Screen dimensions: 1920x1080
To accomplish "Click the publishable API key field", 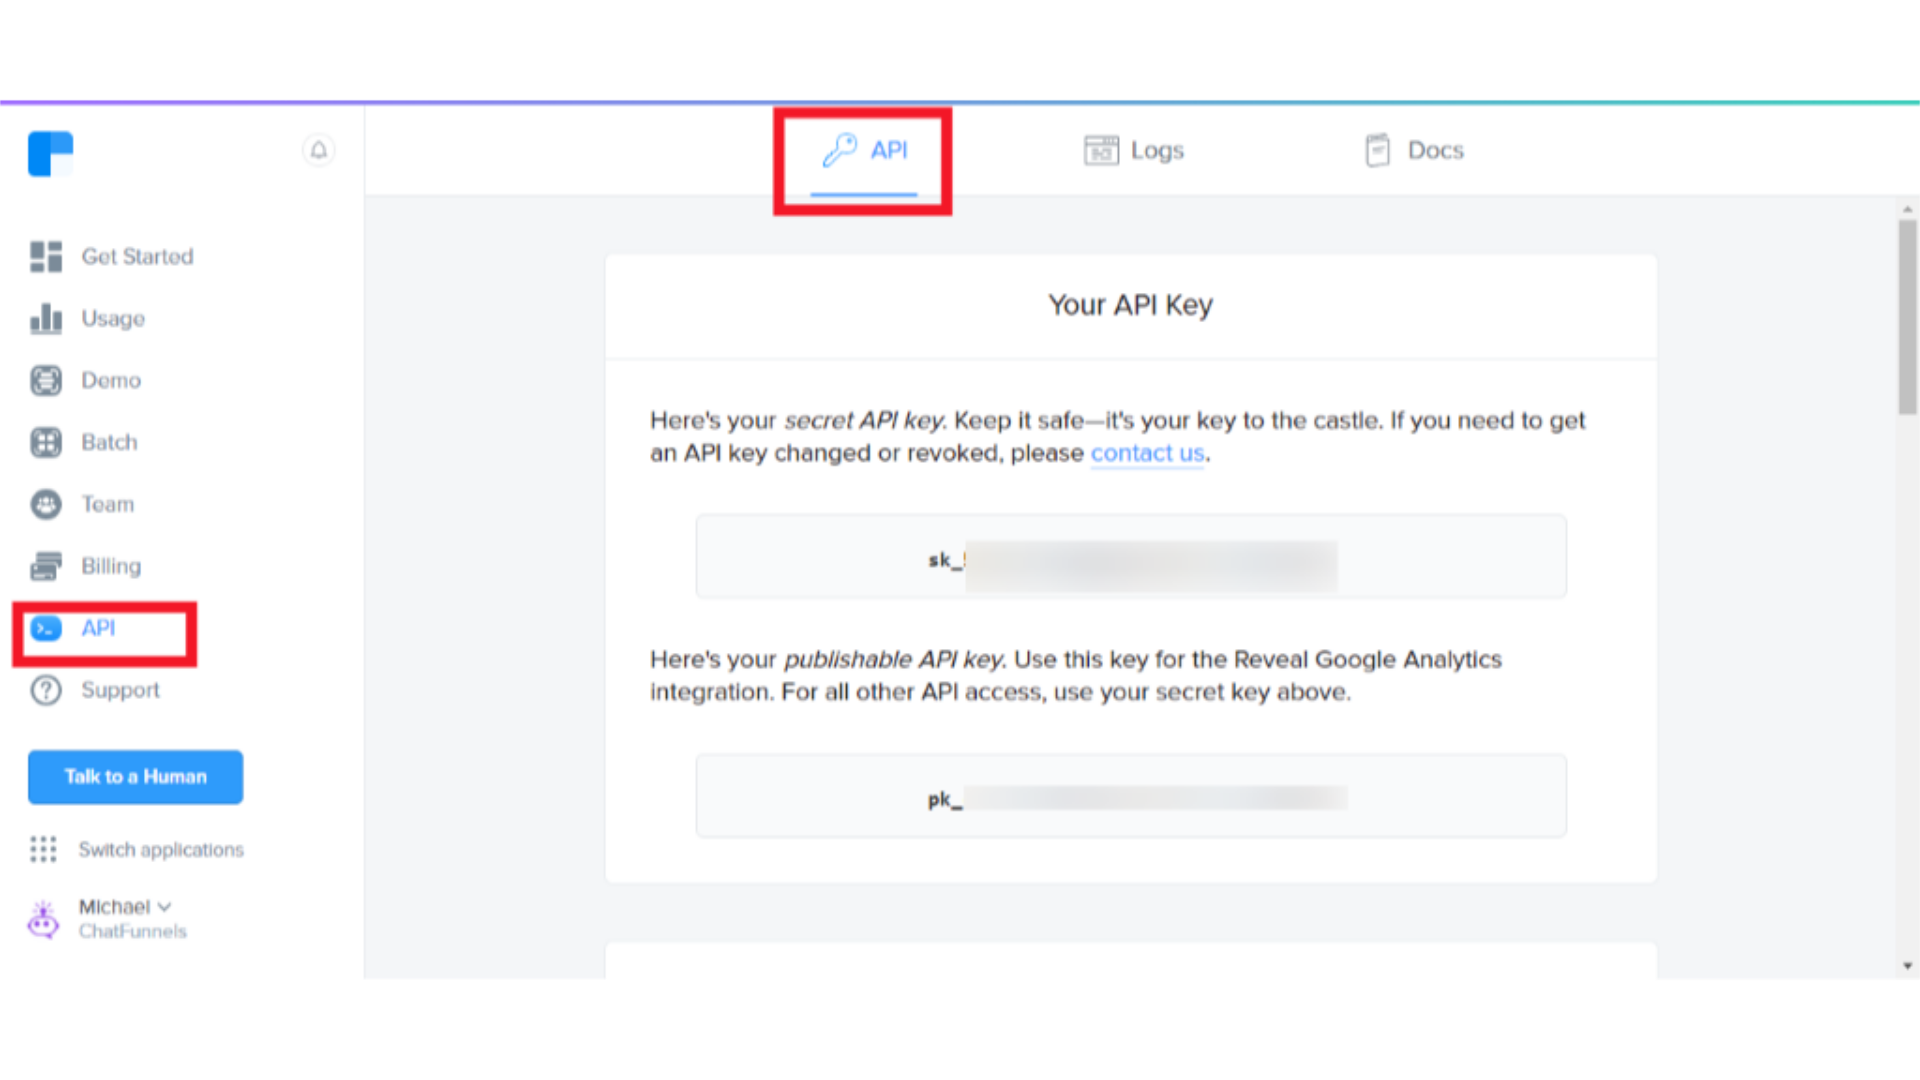I will click(x=1130, y=798).
